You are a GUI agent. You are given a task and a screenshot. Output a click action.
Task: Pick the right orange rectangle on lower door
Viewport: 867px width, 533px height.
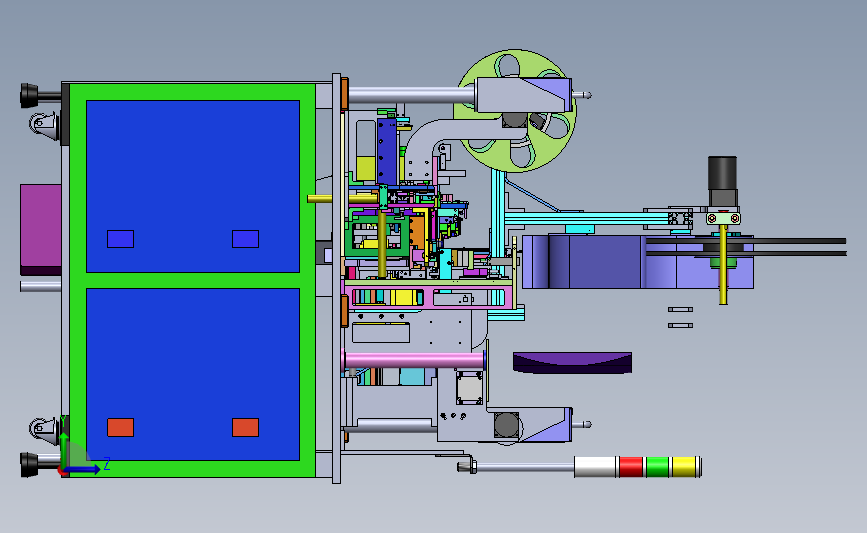tap(246, 427)
